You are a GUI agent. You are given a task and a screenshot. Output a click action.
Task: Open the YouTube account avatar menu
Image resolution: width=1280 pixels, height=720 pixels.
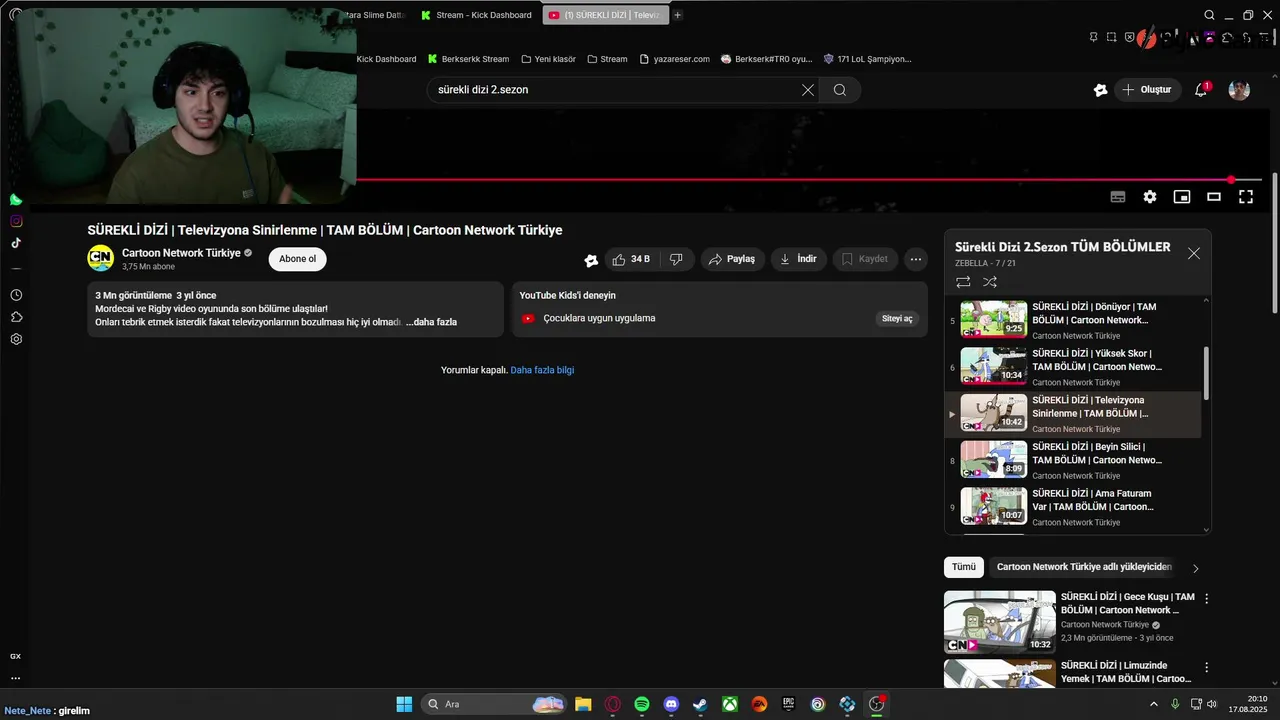tap(1239, 90)
